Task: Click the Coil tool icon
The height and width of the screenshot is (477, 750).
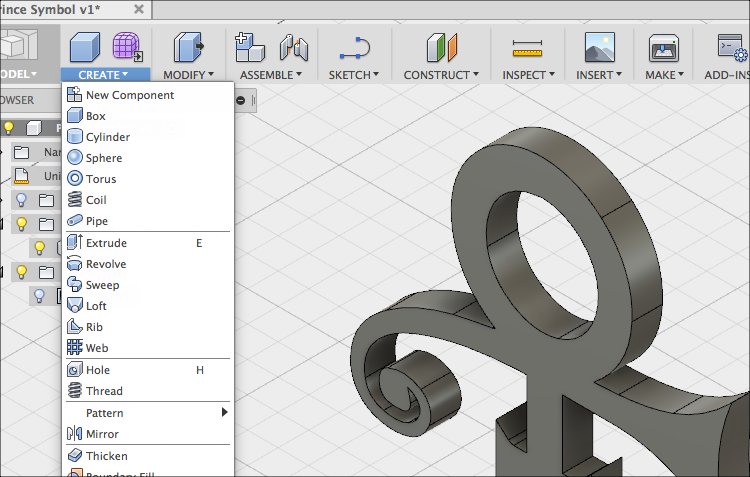Action: (x=74, y=200)
